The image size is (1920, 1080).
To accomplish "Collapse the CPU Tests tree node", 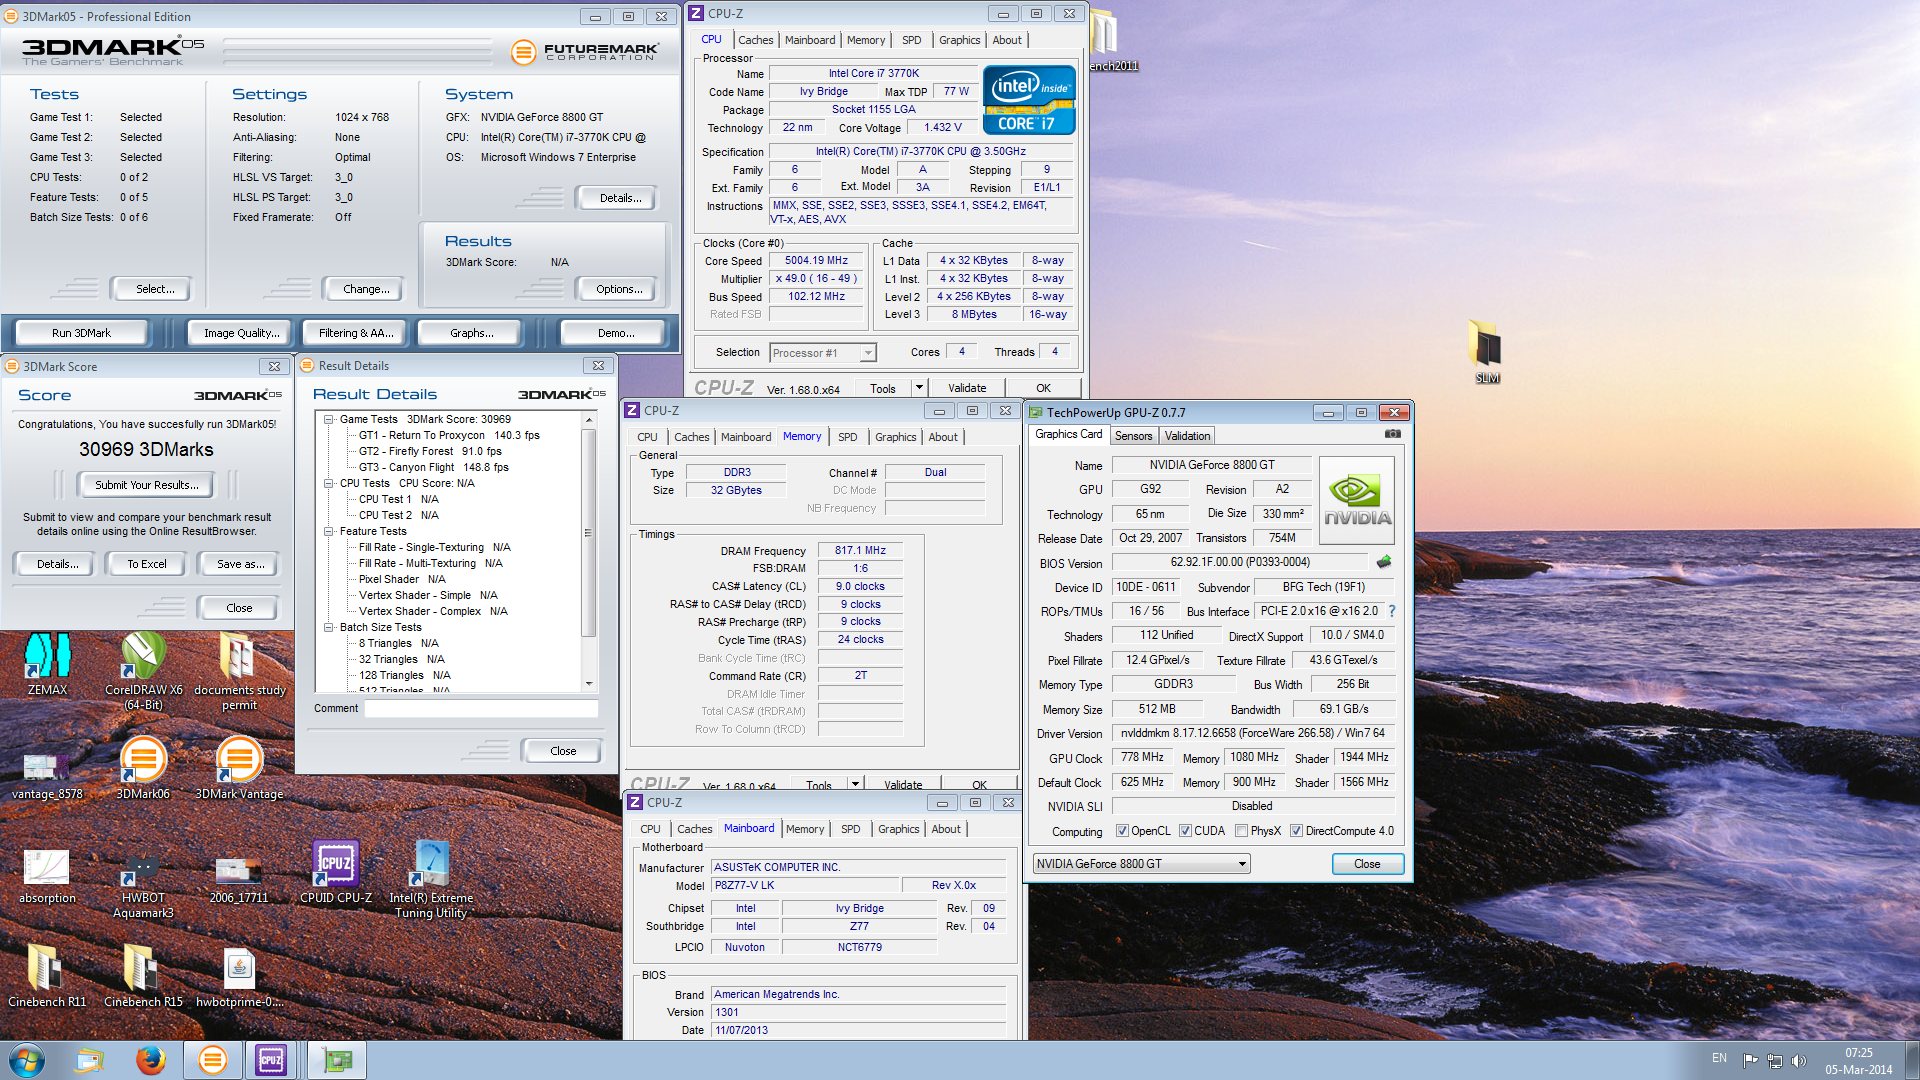I will [328, 483].
